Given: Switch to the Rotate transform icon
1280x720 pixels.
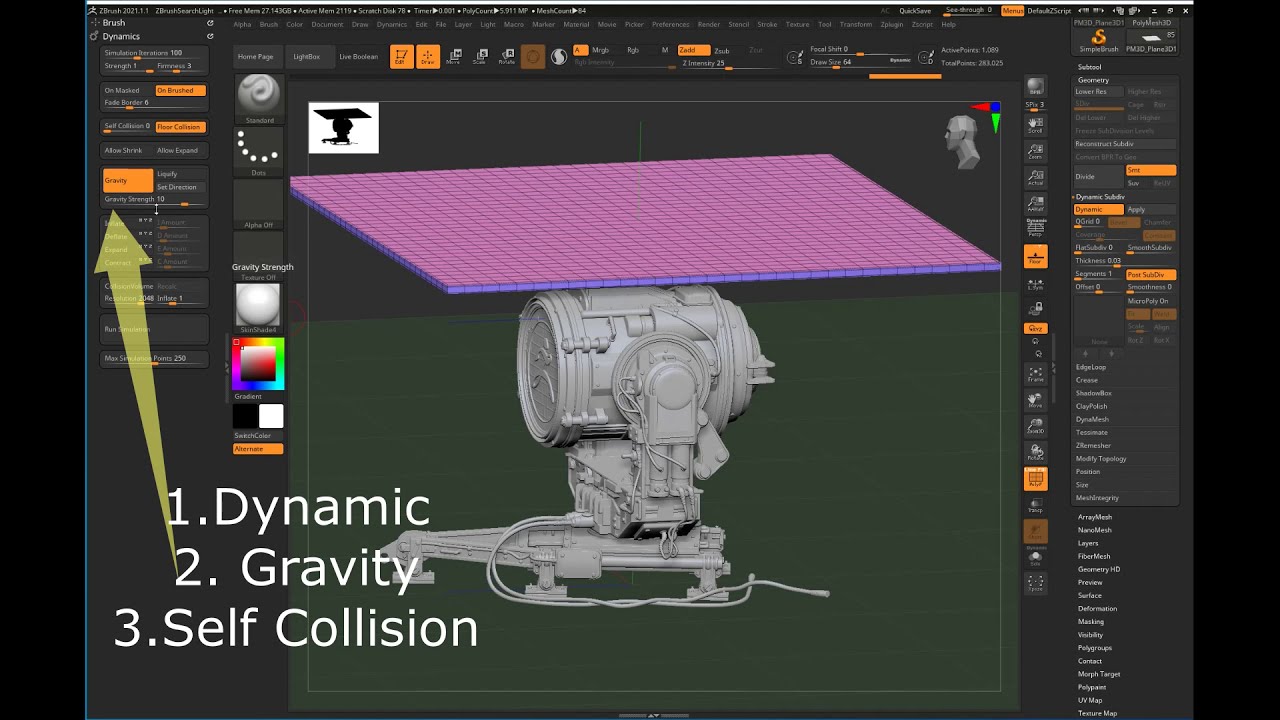Looking at the screenshot, I should 505,57.
